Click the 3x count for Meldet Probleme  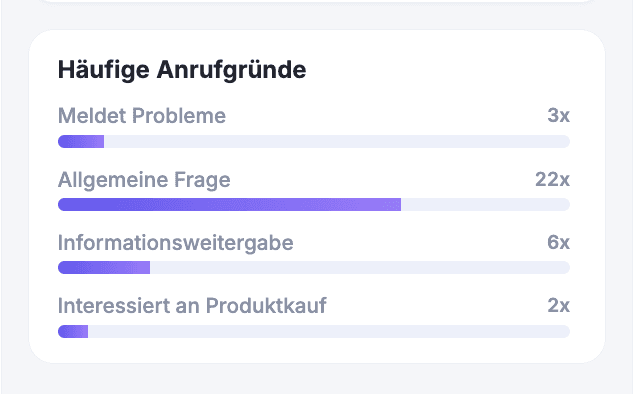coord(558,115)
